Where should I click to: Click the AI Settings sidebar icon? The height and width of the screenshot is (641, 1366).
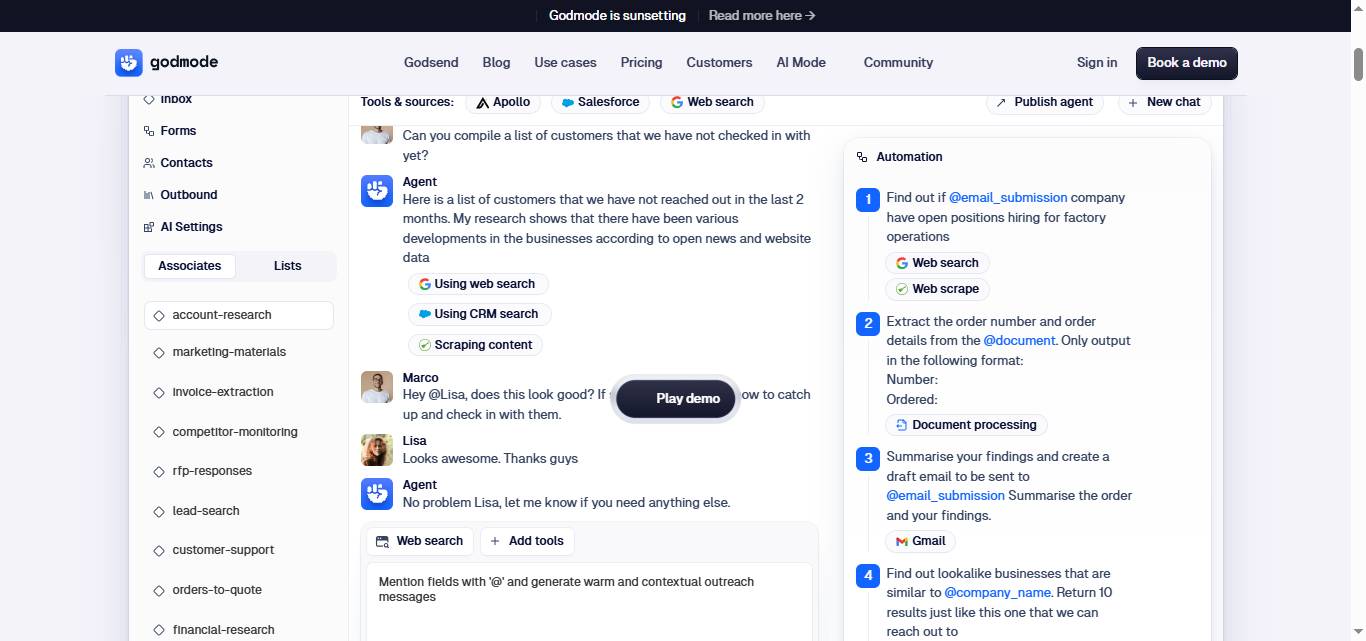[x=149, y=227]
